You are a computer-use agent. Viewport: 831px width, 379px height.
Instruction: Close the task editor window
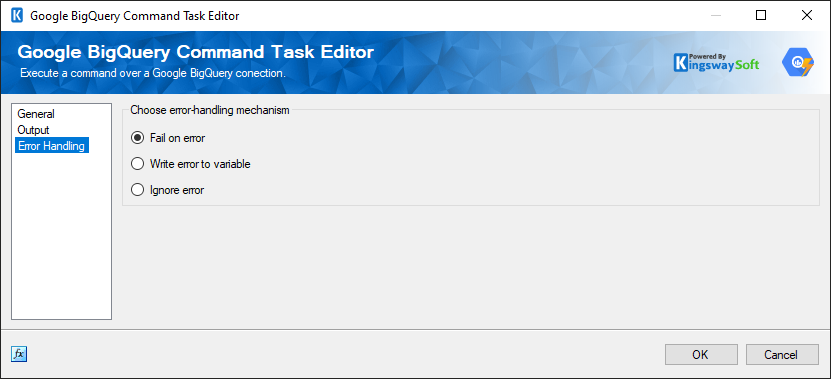pos(807,15)
